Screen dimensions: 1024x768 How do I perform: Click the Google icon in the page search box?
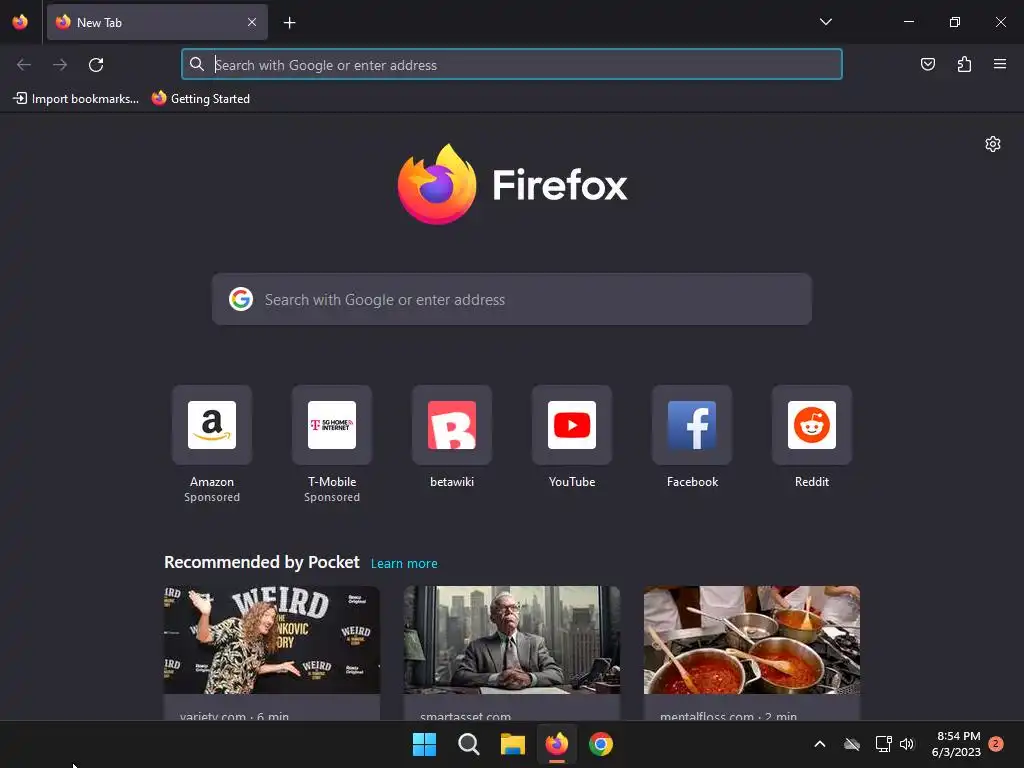241,299
